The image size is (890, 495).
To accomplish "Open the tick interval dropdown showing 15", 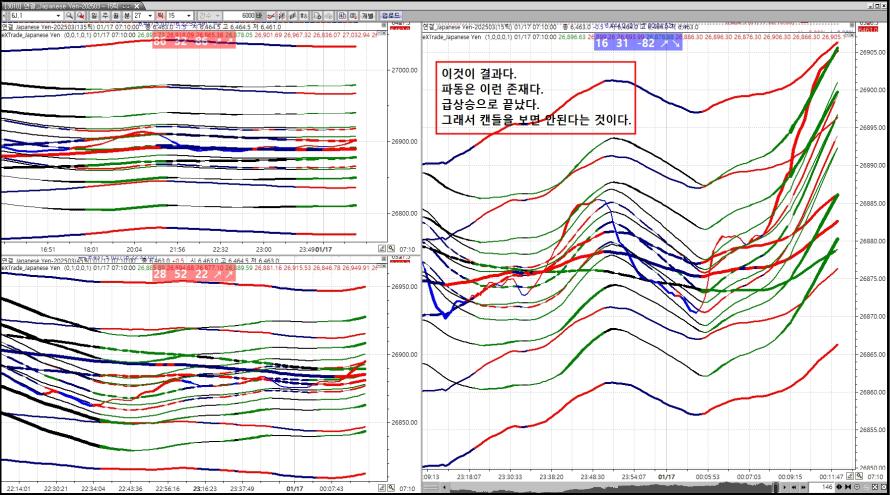I will 189,16.
